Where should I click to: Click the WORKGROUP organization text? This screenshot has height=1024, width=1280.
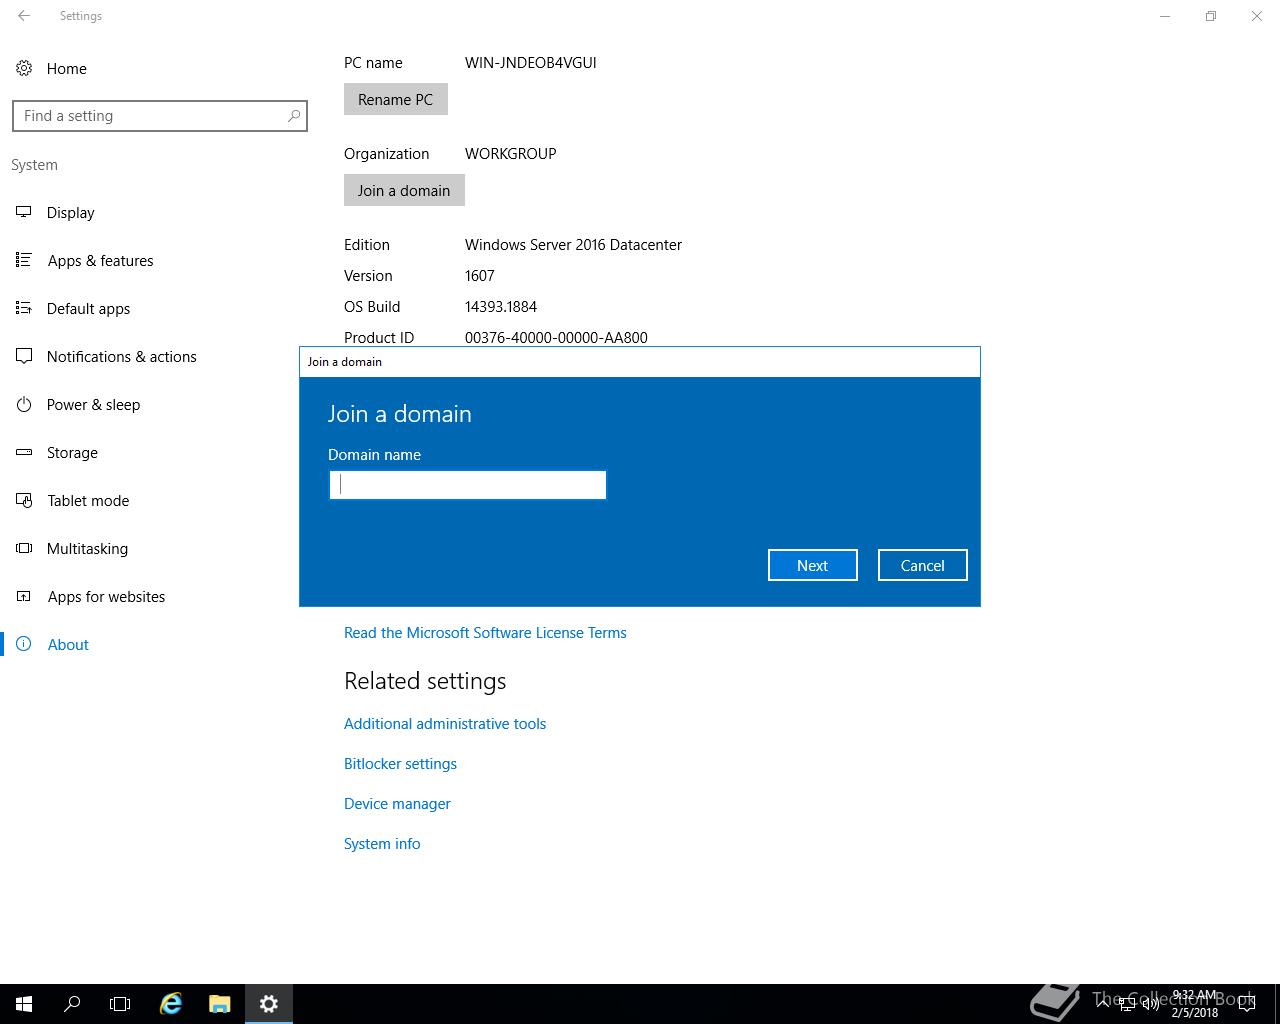(511, 153)
